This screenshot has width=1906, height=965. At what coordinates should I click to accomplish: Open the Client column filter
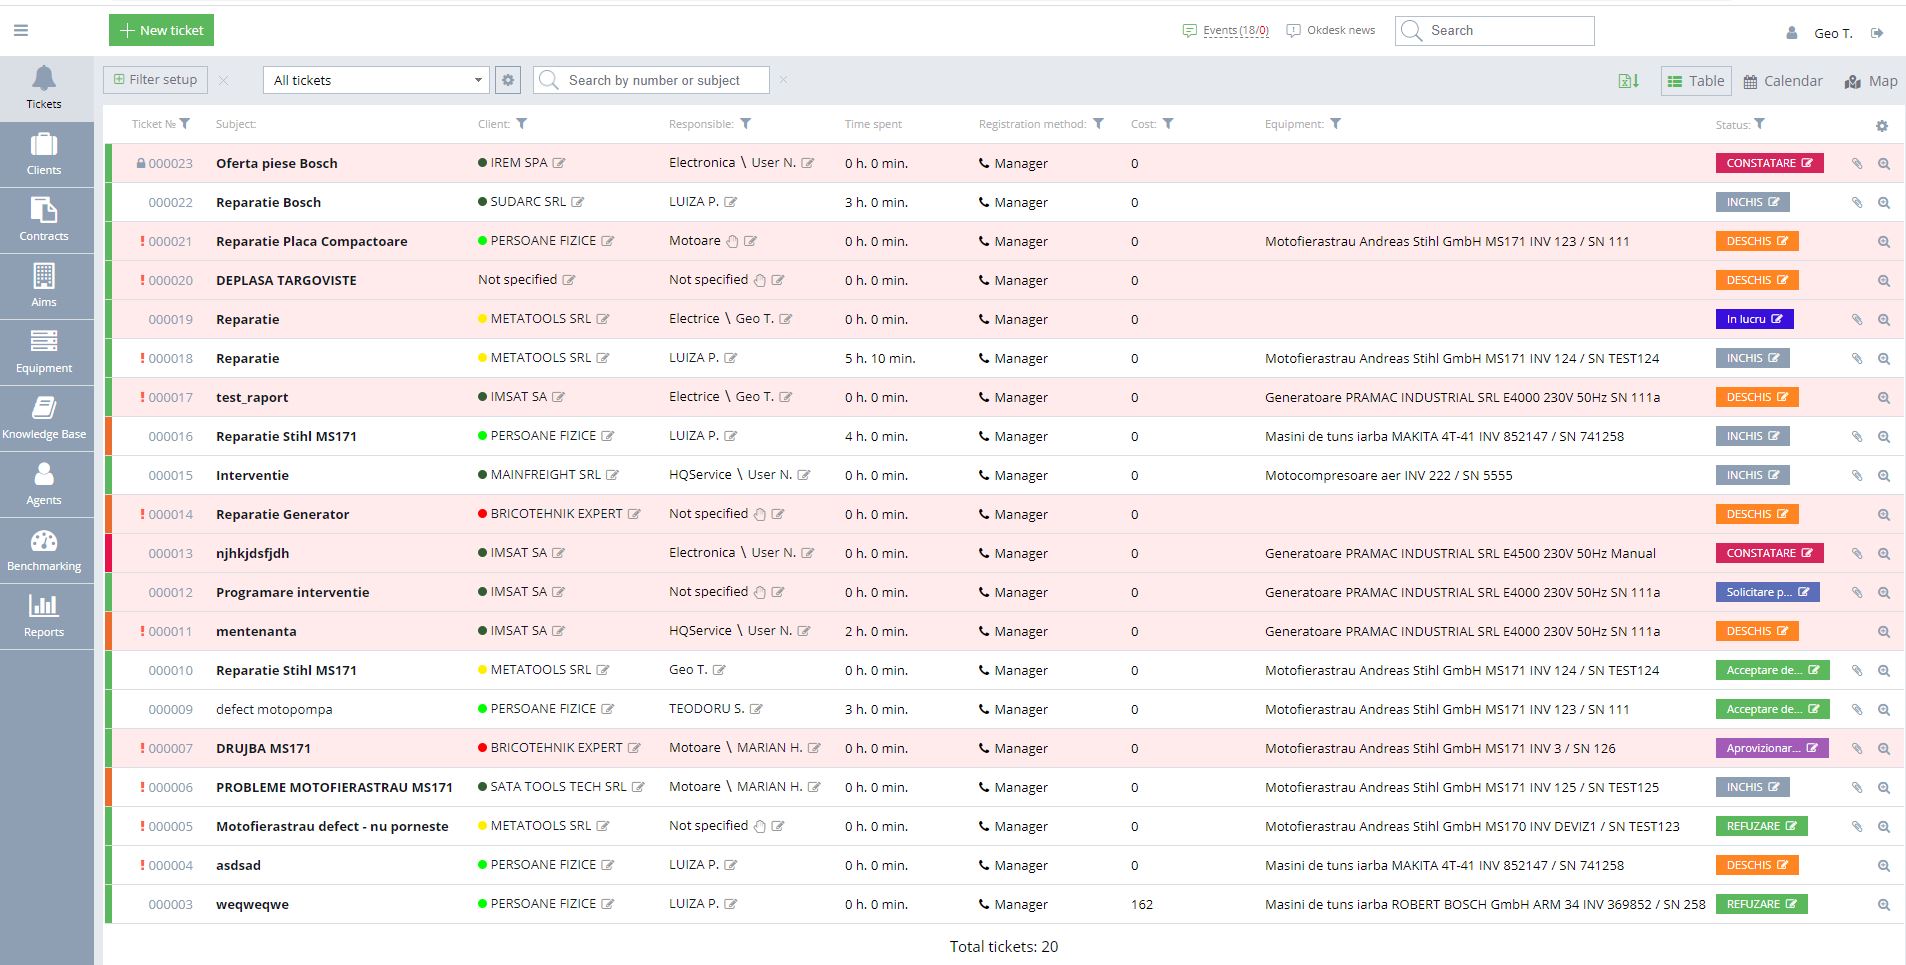coord(522,124)
